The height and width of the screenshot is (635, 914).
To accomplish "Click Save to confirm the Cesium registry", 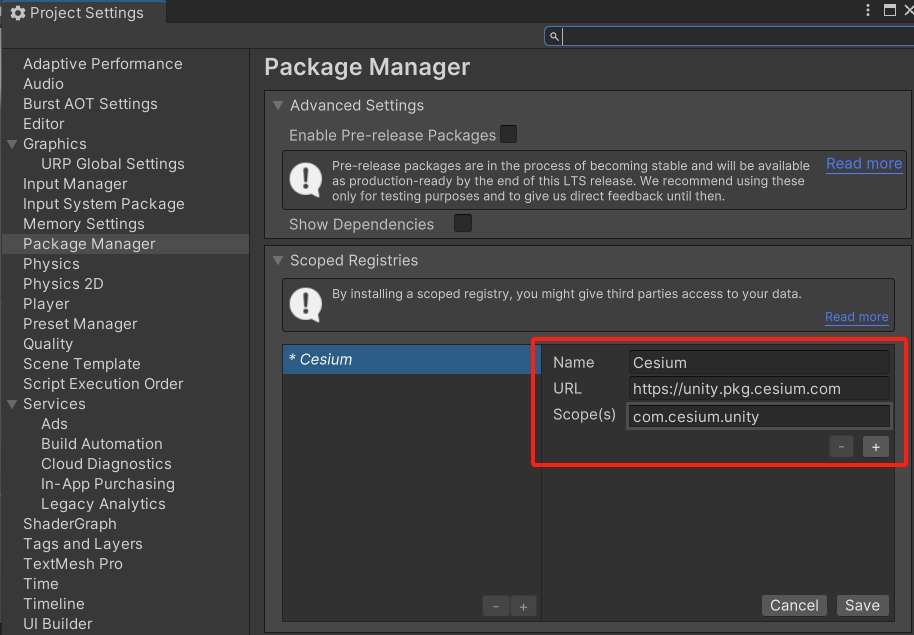I will [x=862, y=605].
